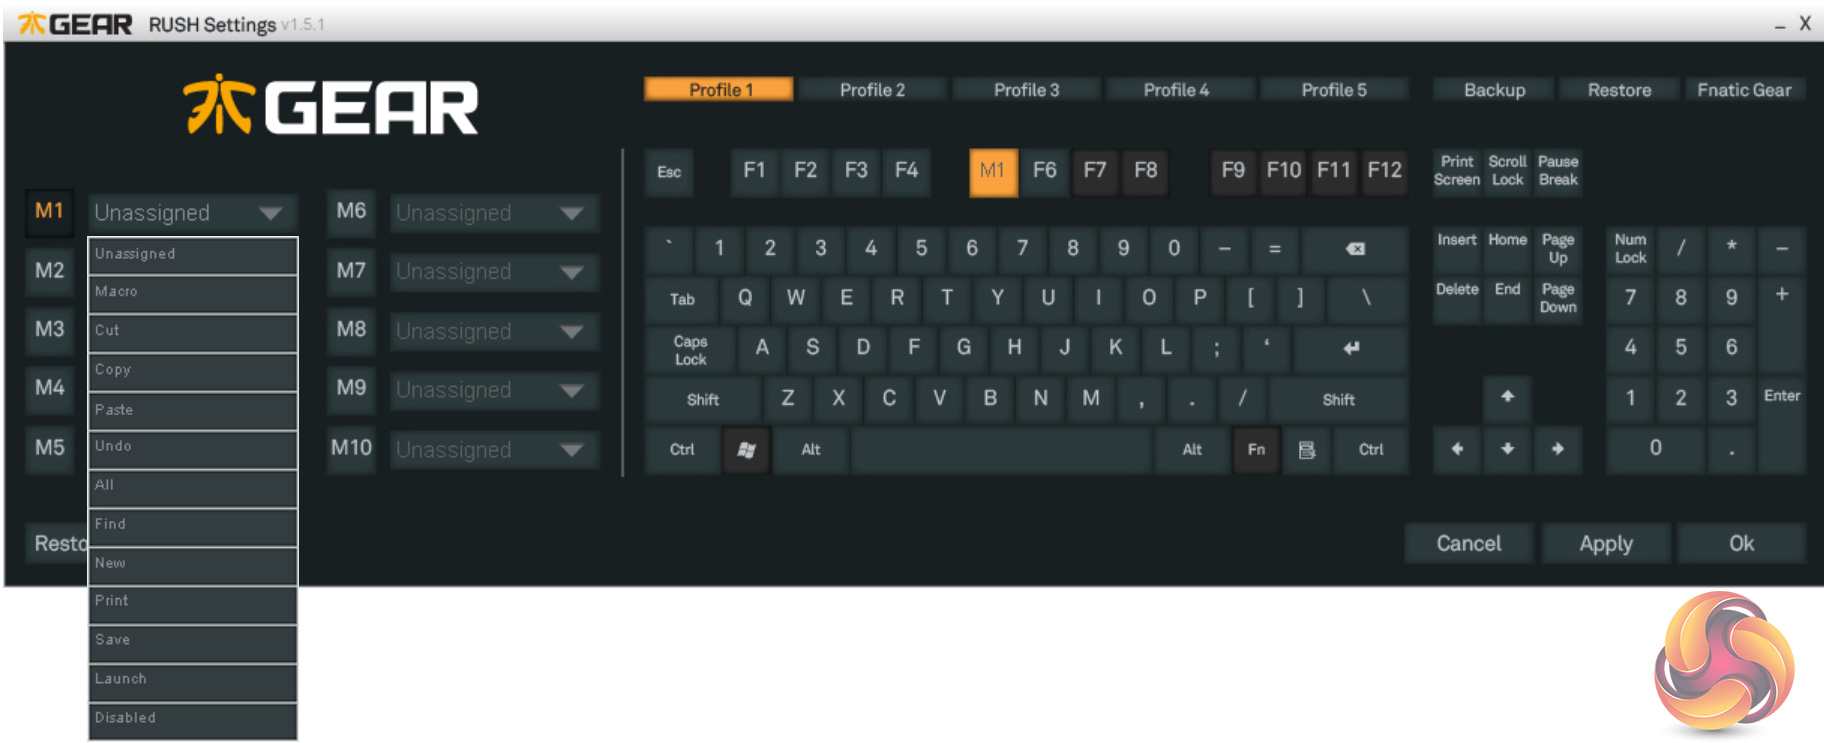The image size is (1824, 743).
Task: Switch to the Profile 3 tab
Action: (x=1026, y=90)
